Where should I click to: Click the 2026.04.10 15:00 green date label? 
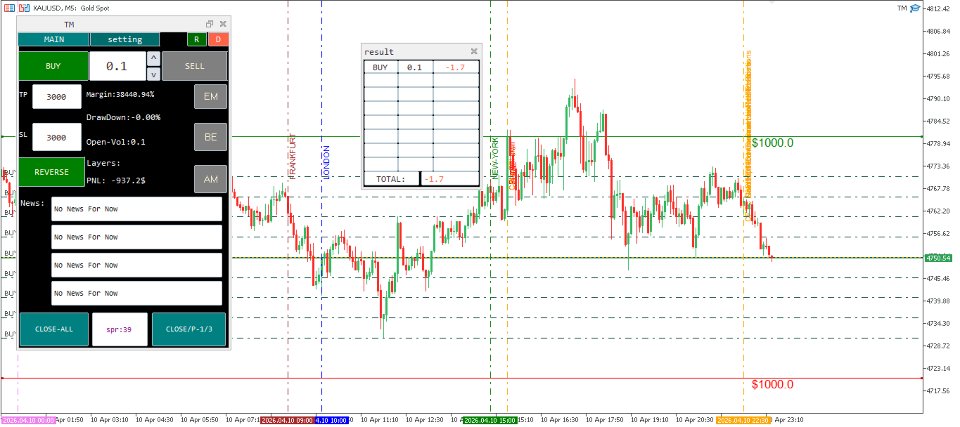click(490, 420)
